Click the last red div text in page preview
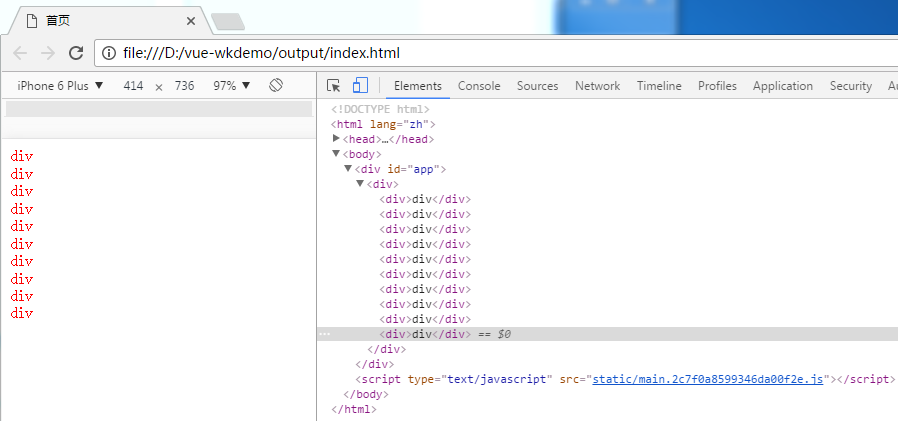Image resolution: width=898 pixels, height=421 pixels. 22,313
